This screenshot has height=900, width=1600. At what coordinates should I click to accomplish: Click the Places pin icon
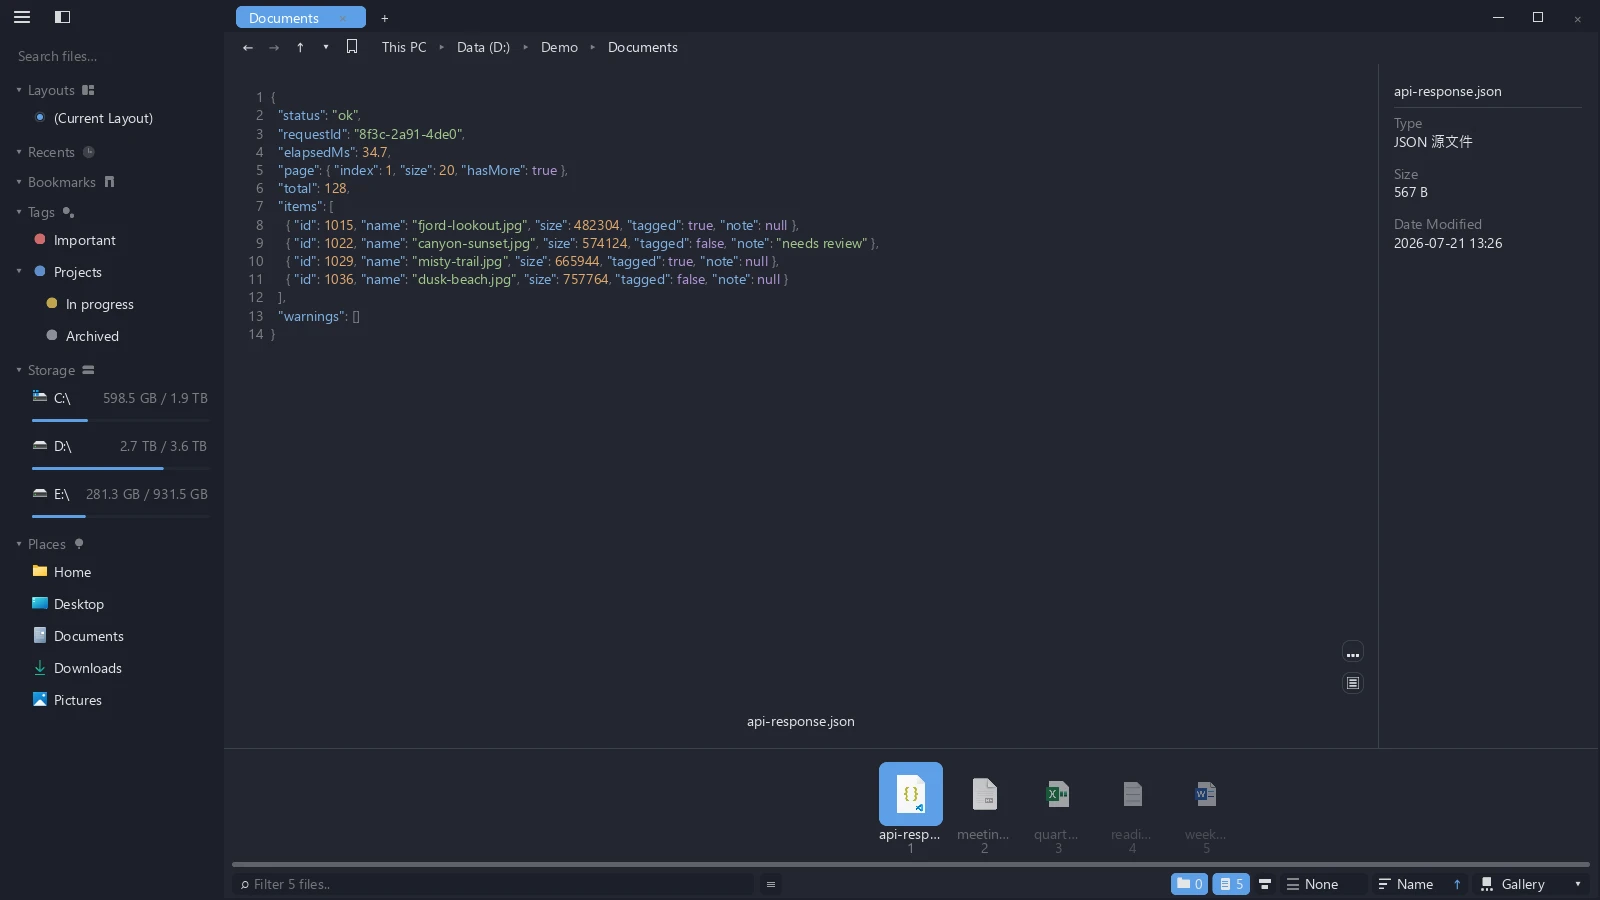[x=79, y=544]
